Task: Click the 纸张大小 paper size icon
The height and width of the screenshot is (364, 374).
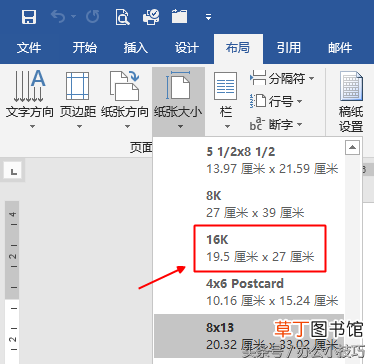Action: 178,85
